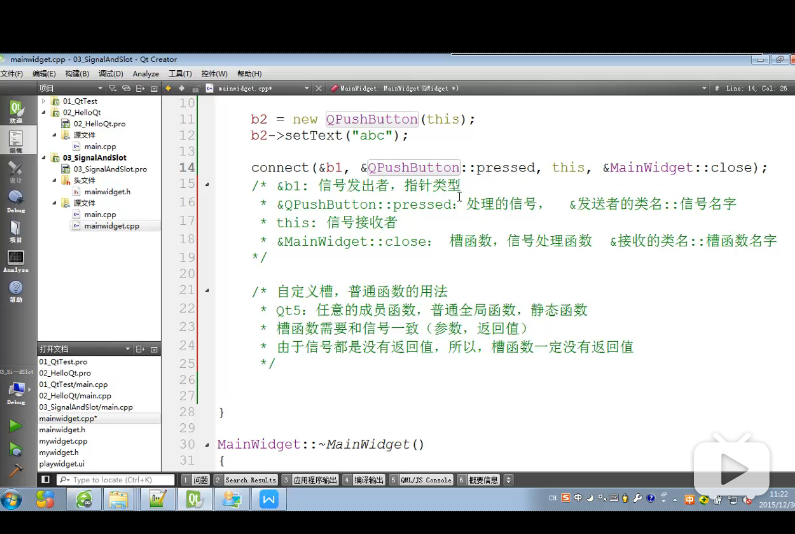Screen dimensions: 795x534
Task: Click the green Run button
Action: tap(16, 426)
